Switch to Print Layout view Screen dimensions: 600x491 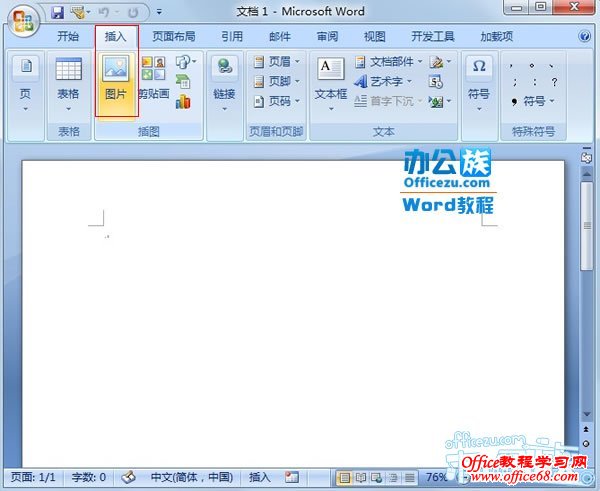tap(344, 478)
